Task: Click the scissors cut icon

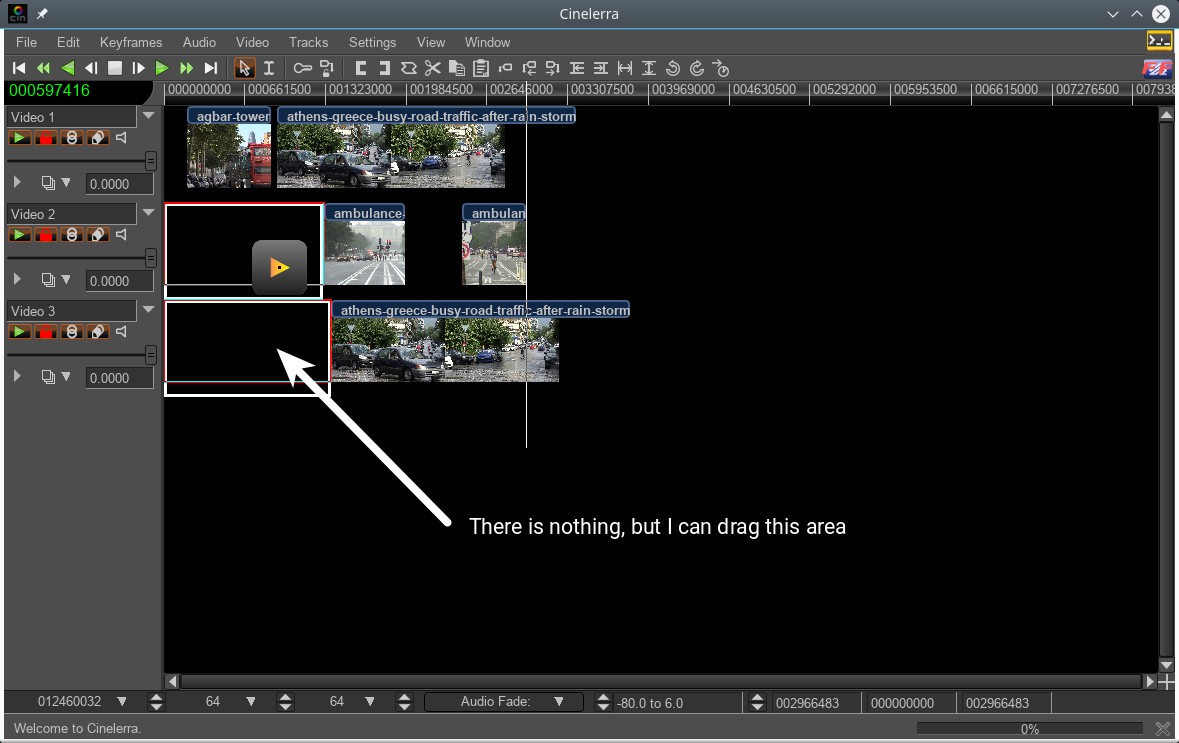Action: [432, 68]
